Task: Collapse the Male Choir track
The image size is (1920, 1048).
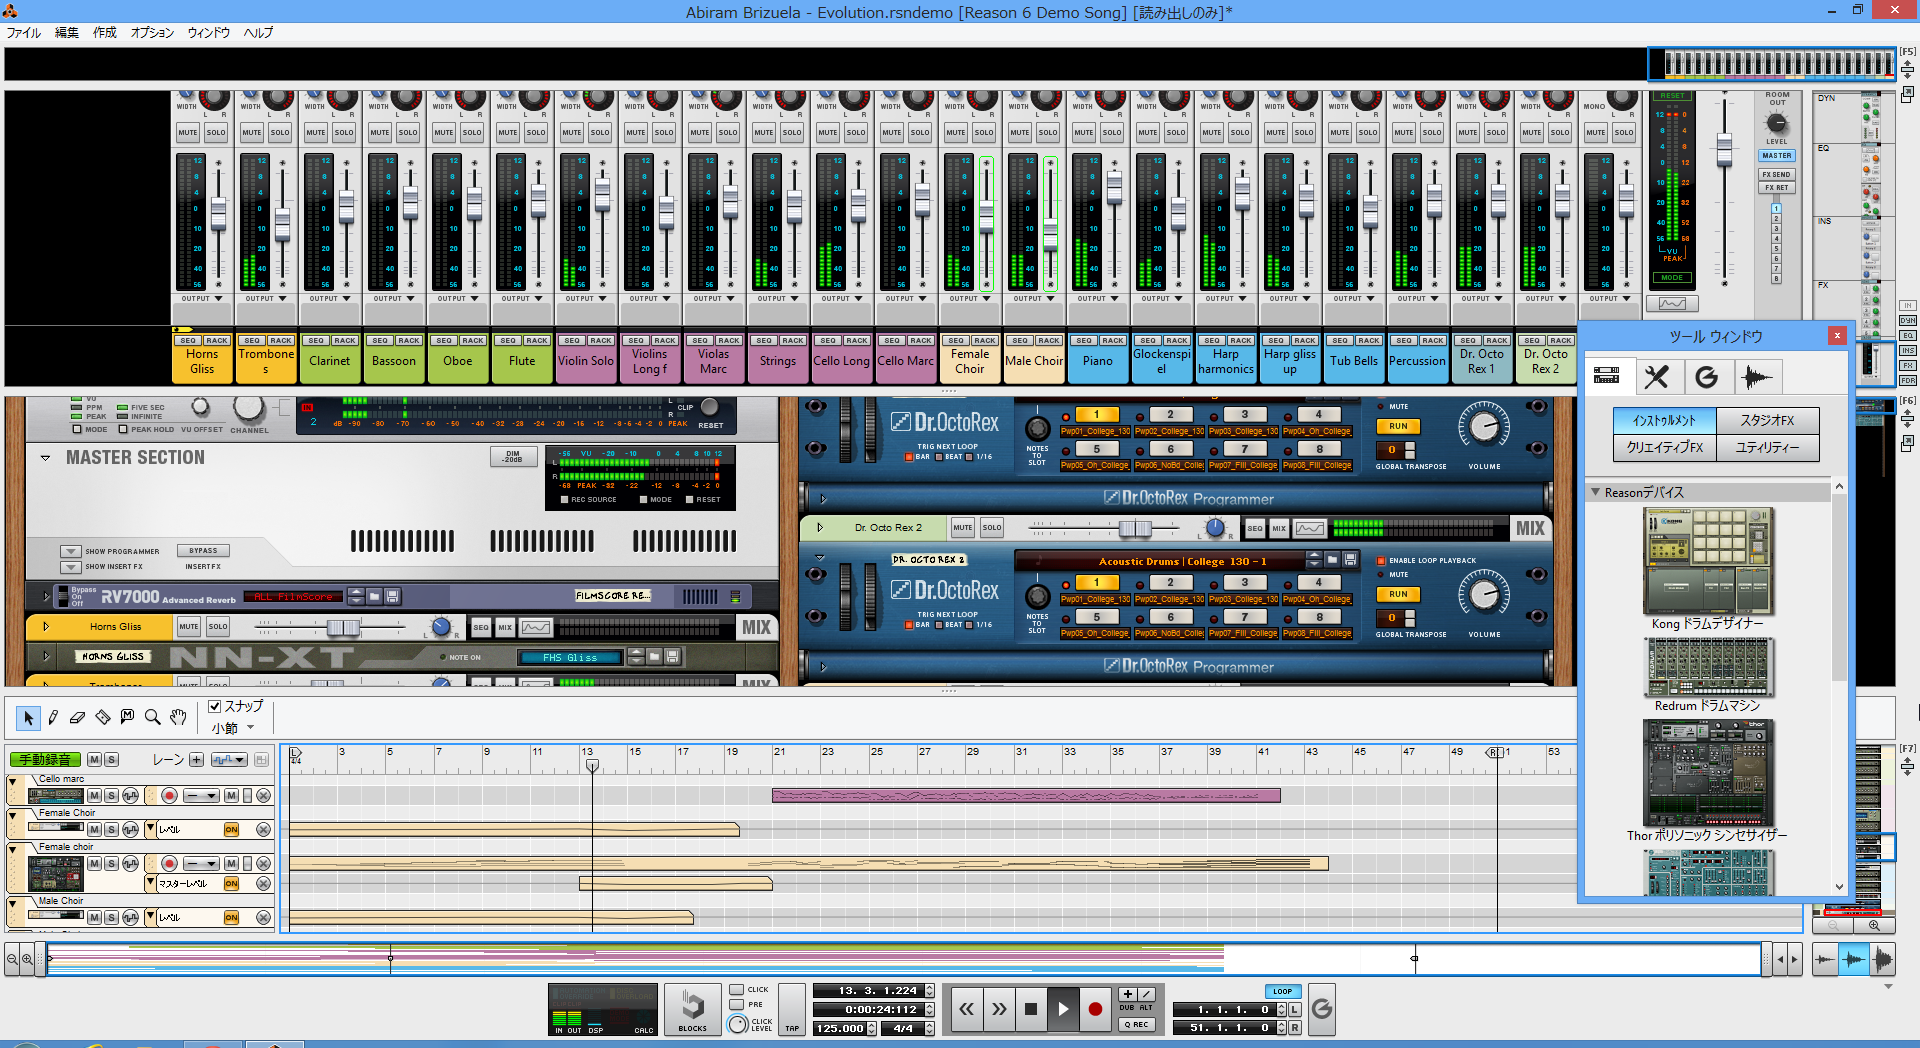Action: (14, 903)
